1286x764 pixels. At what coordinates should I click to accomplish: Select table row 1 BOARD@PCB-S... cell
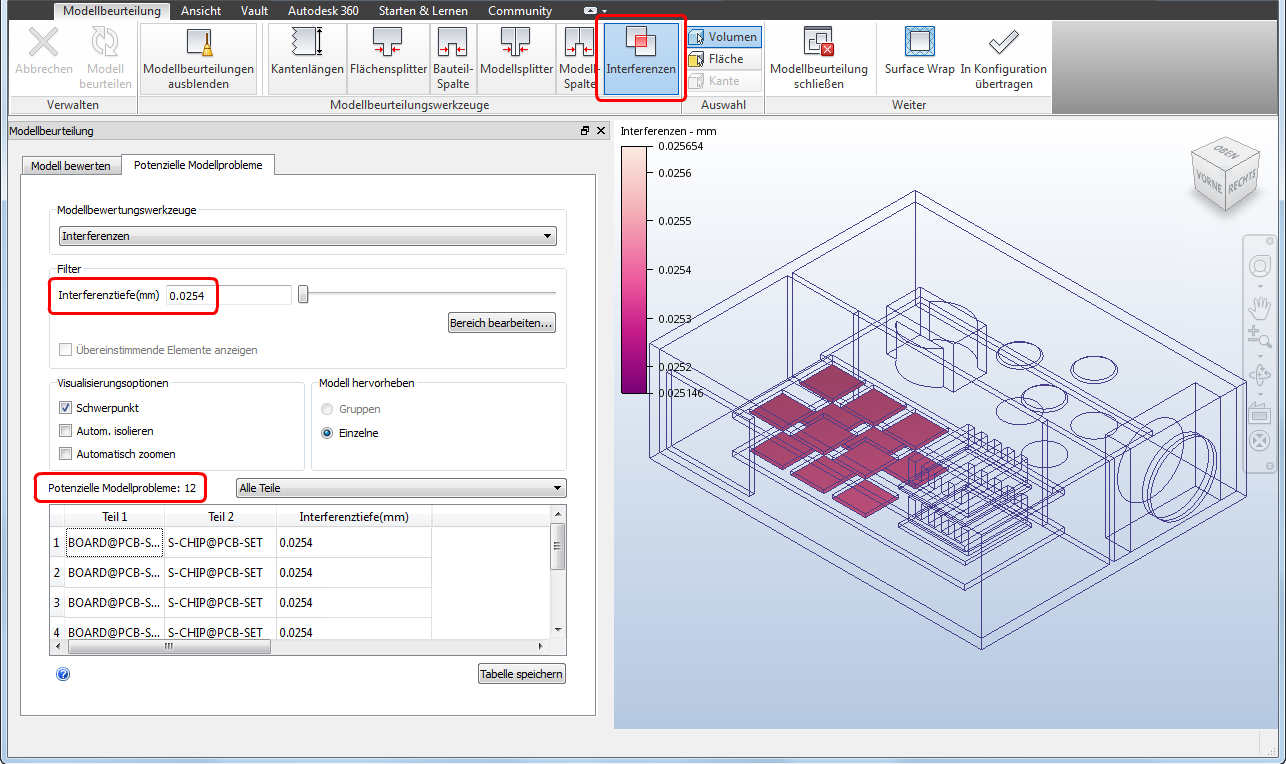click(x=115, y=543)
